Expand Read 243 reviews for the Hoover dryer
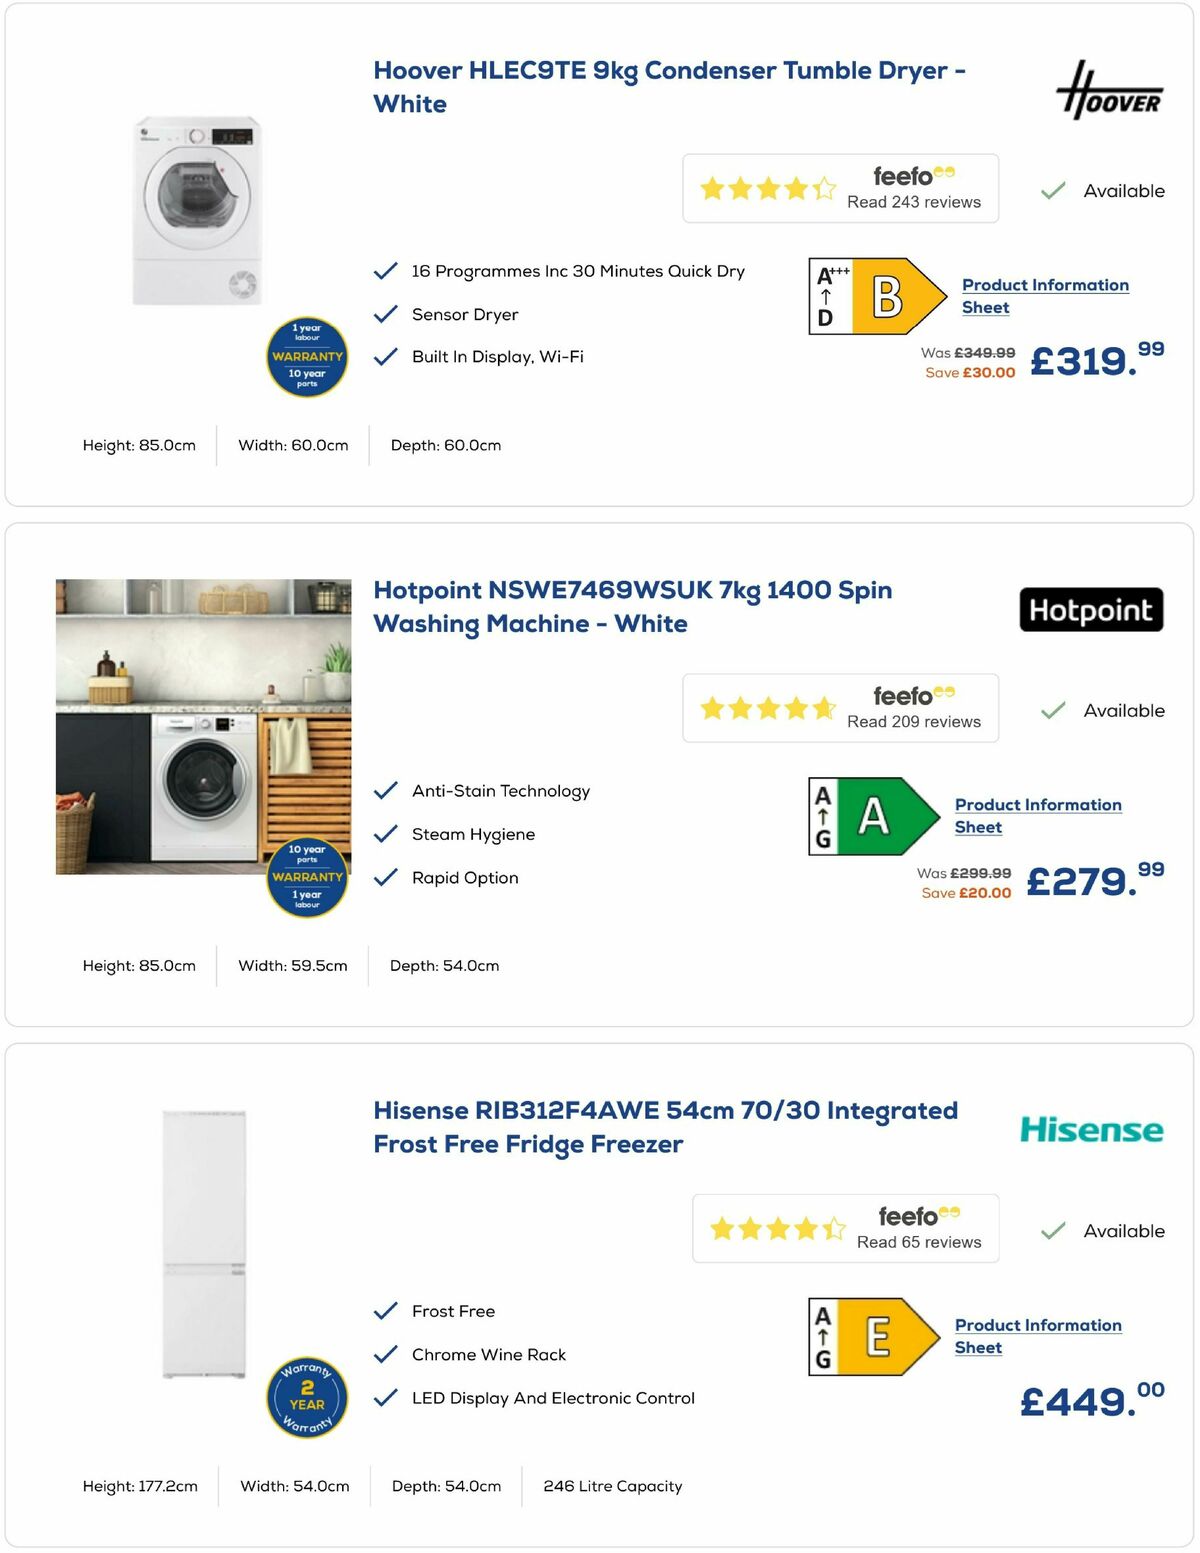 [x=913, y=201]
